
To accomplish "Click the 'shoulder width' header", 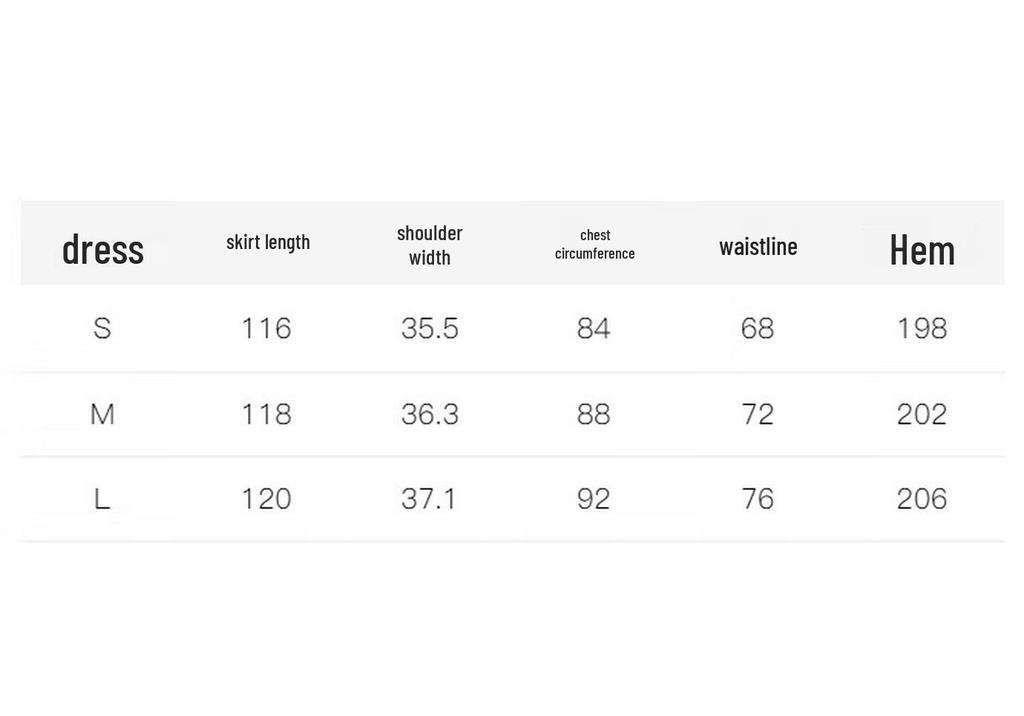I will 430,245.
